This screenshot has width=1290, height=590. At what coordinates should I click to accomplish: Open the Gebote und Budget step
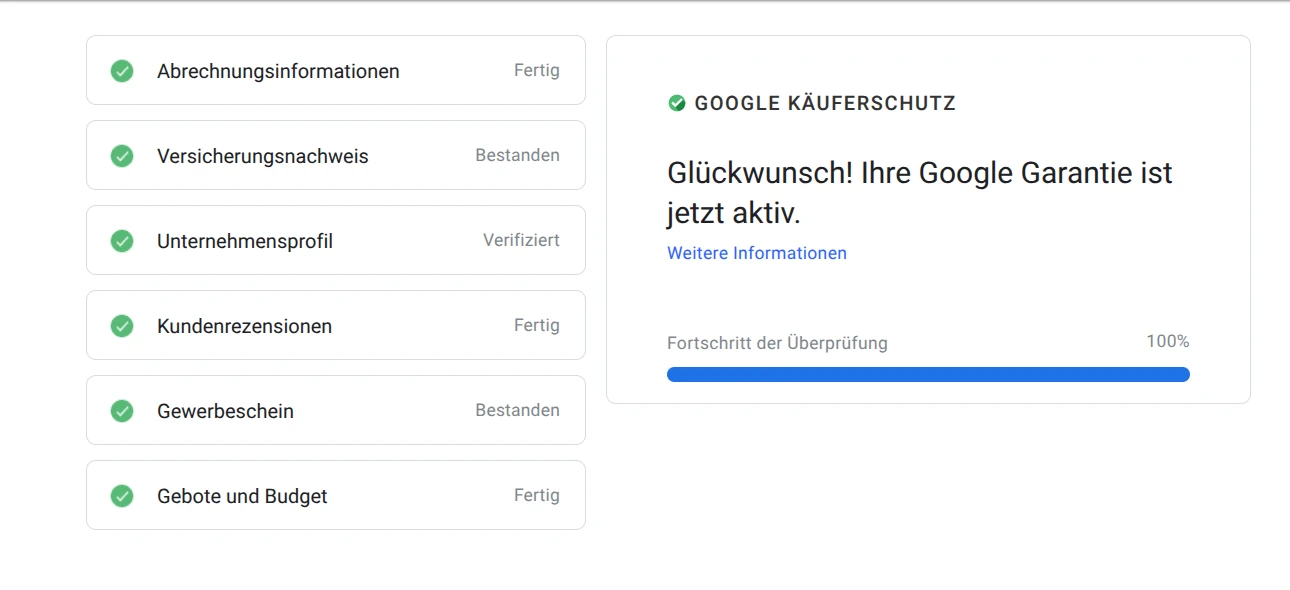[336, 495]
